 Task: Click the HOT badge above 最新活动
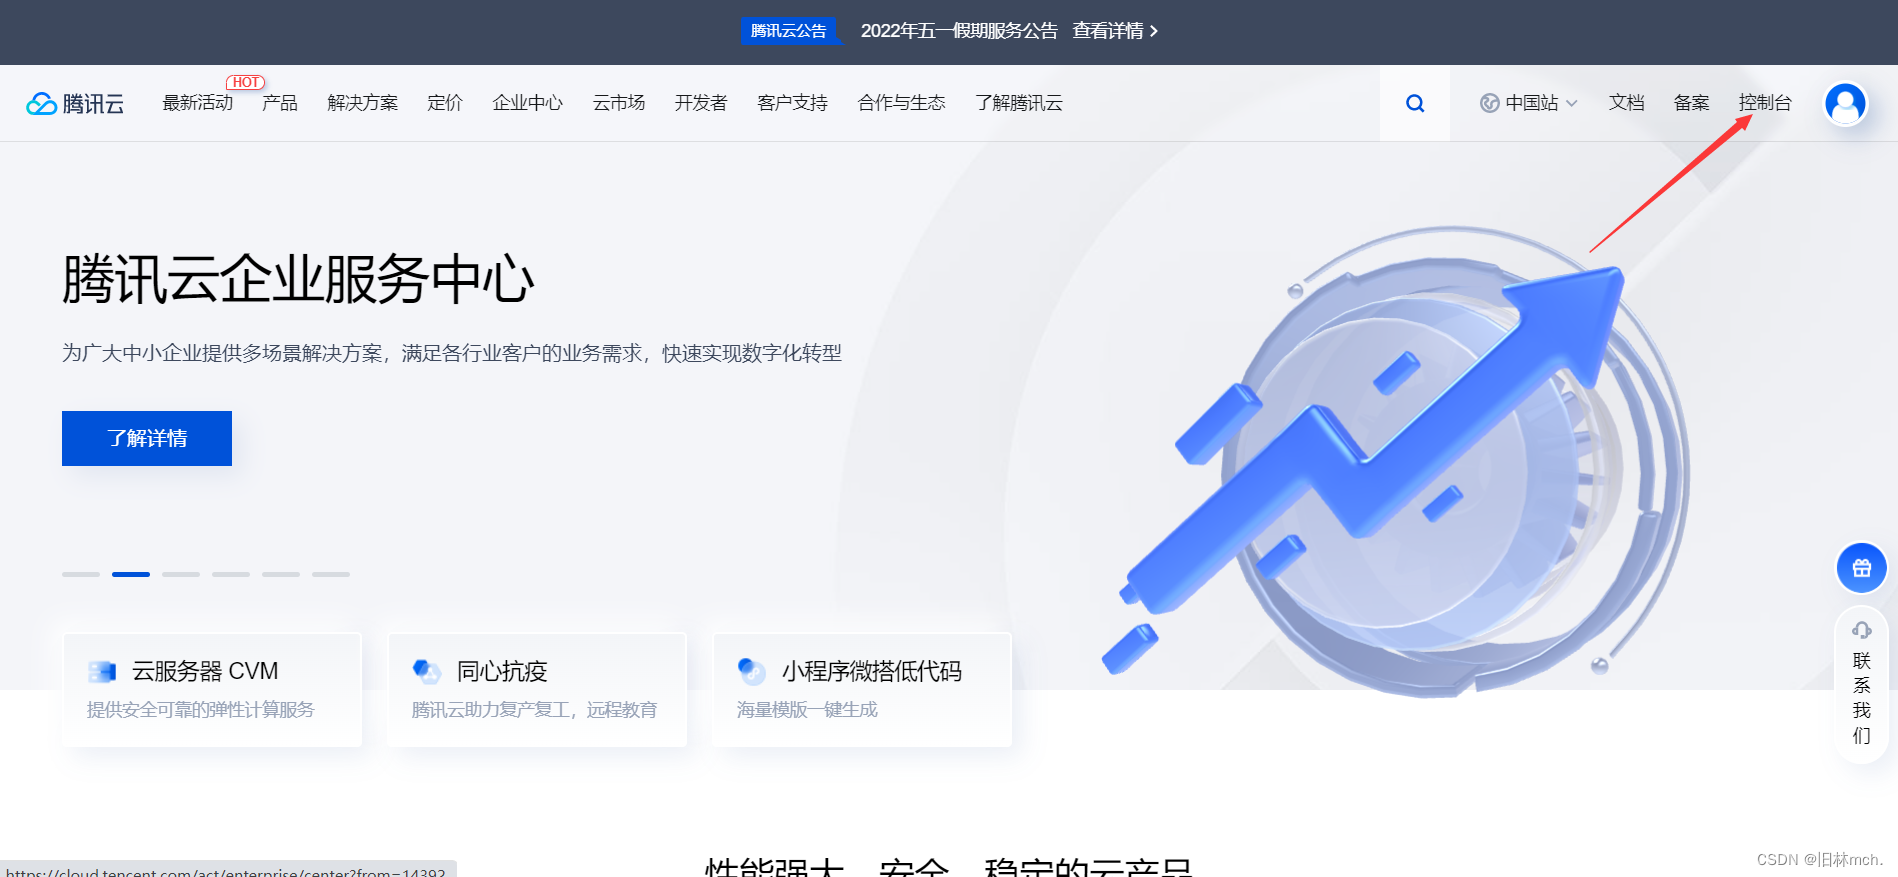[245, 82]
